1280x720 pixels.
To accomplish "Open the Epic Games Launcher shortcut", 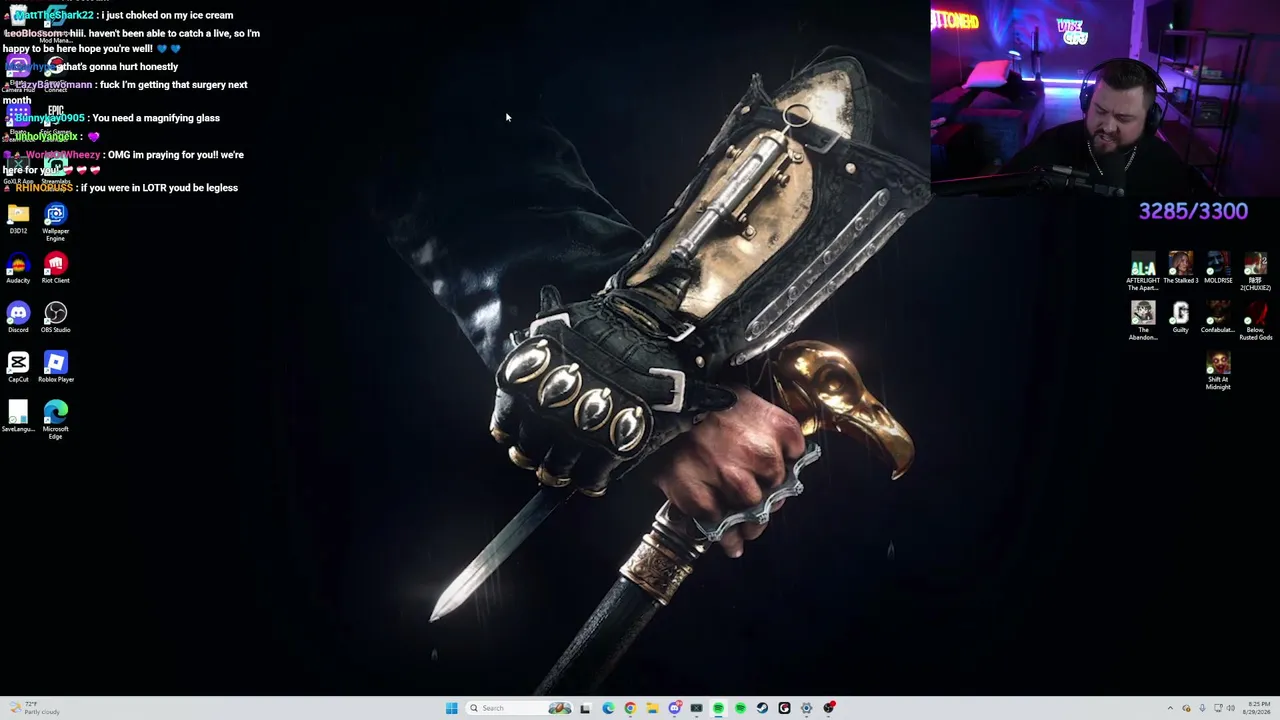I will pyautogui.click(x=55, y=120).
